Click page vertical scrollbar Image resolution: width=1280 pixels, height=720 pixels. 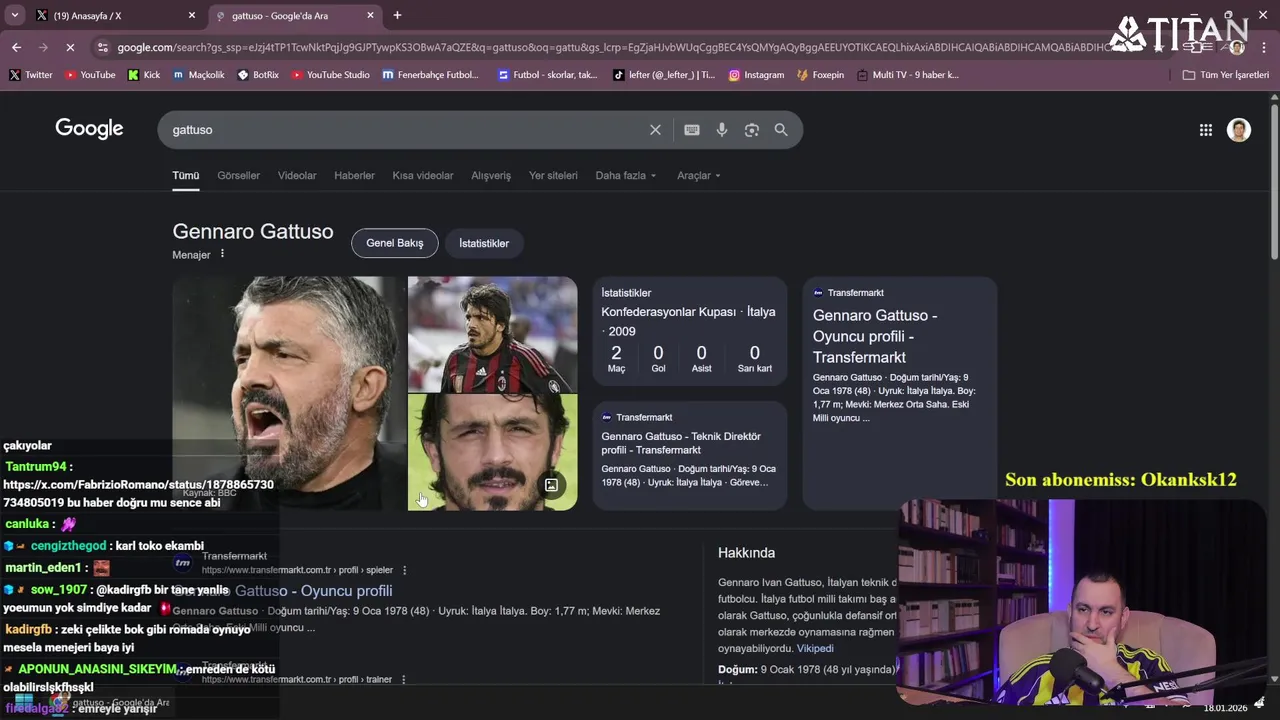(1274, 180)
